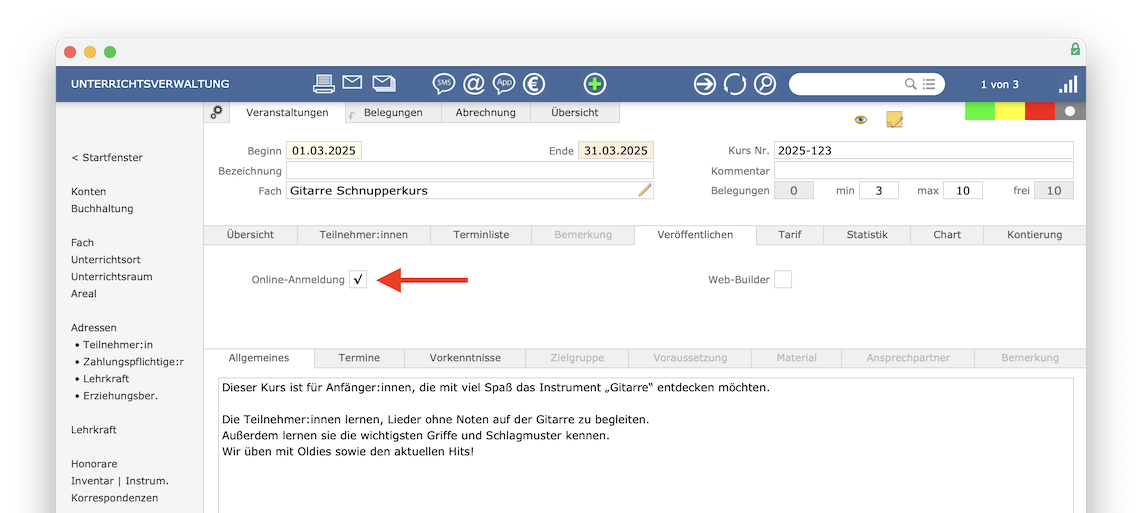This screenshot has height=513, width=1142.
Task: Click the stacked envelopes bulk mail icon
Action: click(384, 83)
